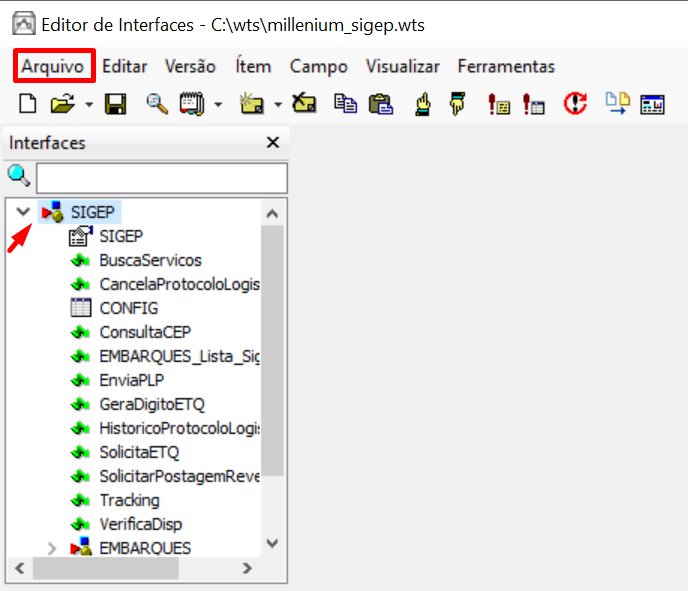Select EnviaPLP in the tree

click(x=132, y=380)
